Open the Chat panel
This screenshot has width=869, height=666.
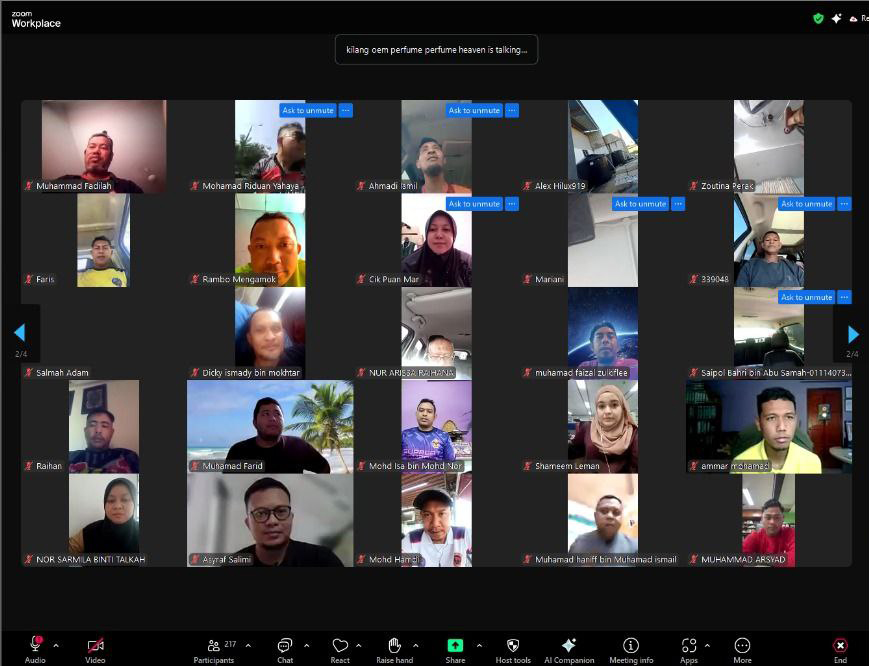[285, 647]
